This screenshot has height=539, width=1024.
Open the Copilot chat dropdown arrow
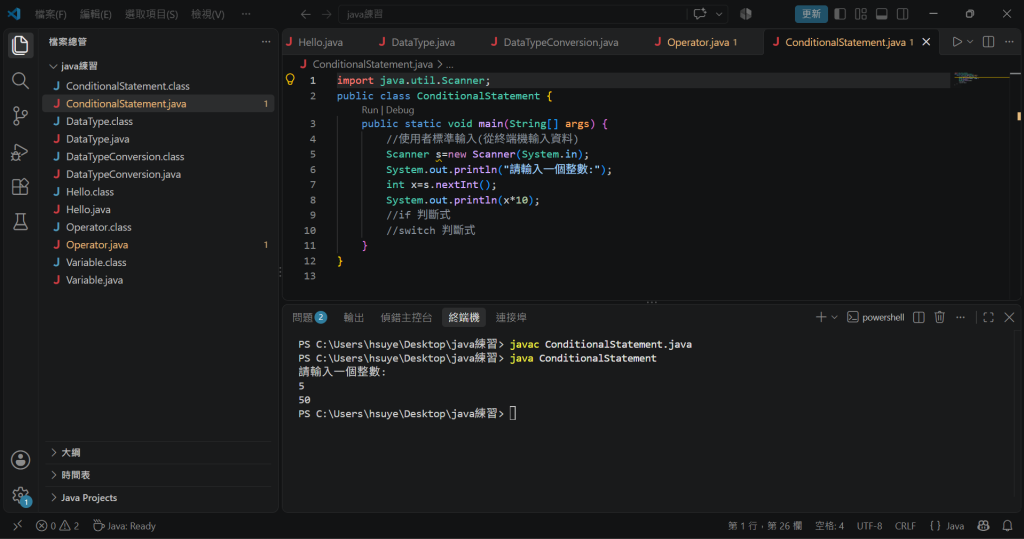[719, 14]
